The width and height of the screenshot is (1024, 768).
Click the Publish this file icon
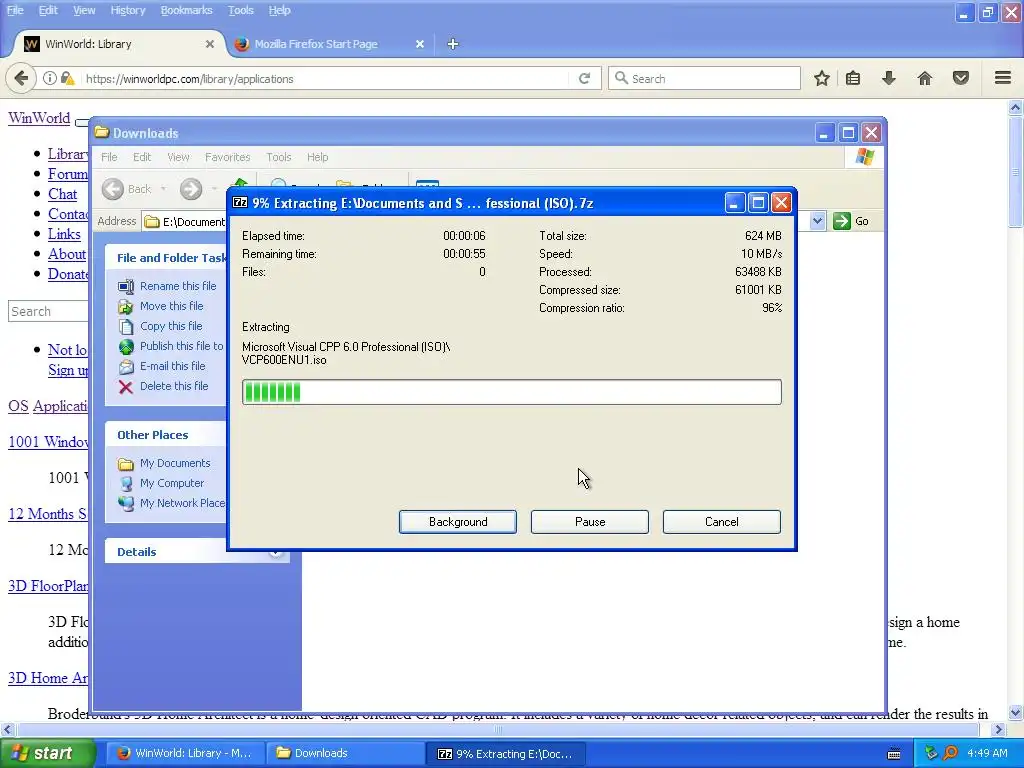[126, 347]
